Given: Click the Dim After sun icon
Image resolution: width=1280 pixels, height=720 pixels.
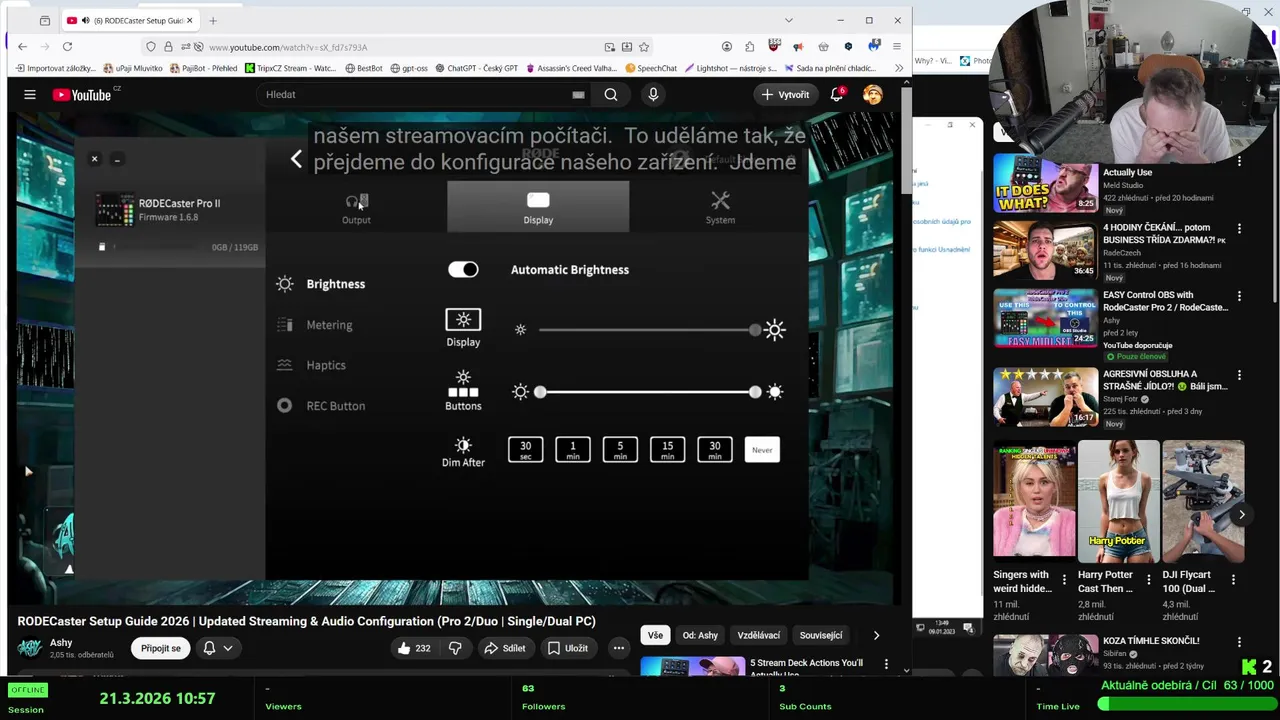Looking at the screenshot, I should point(463,445).
